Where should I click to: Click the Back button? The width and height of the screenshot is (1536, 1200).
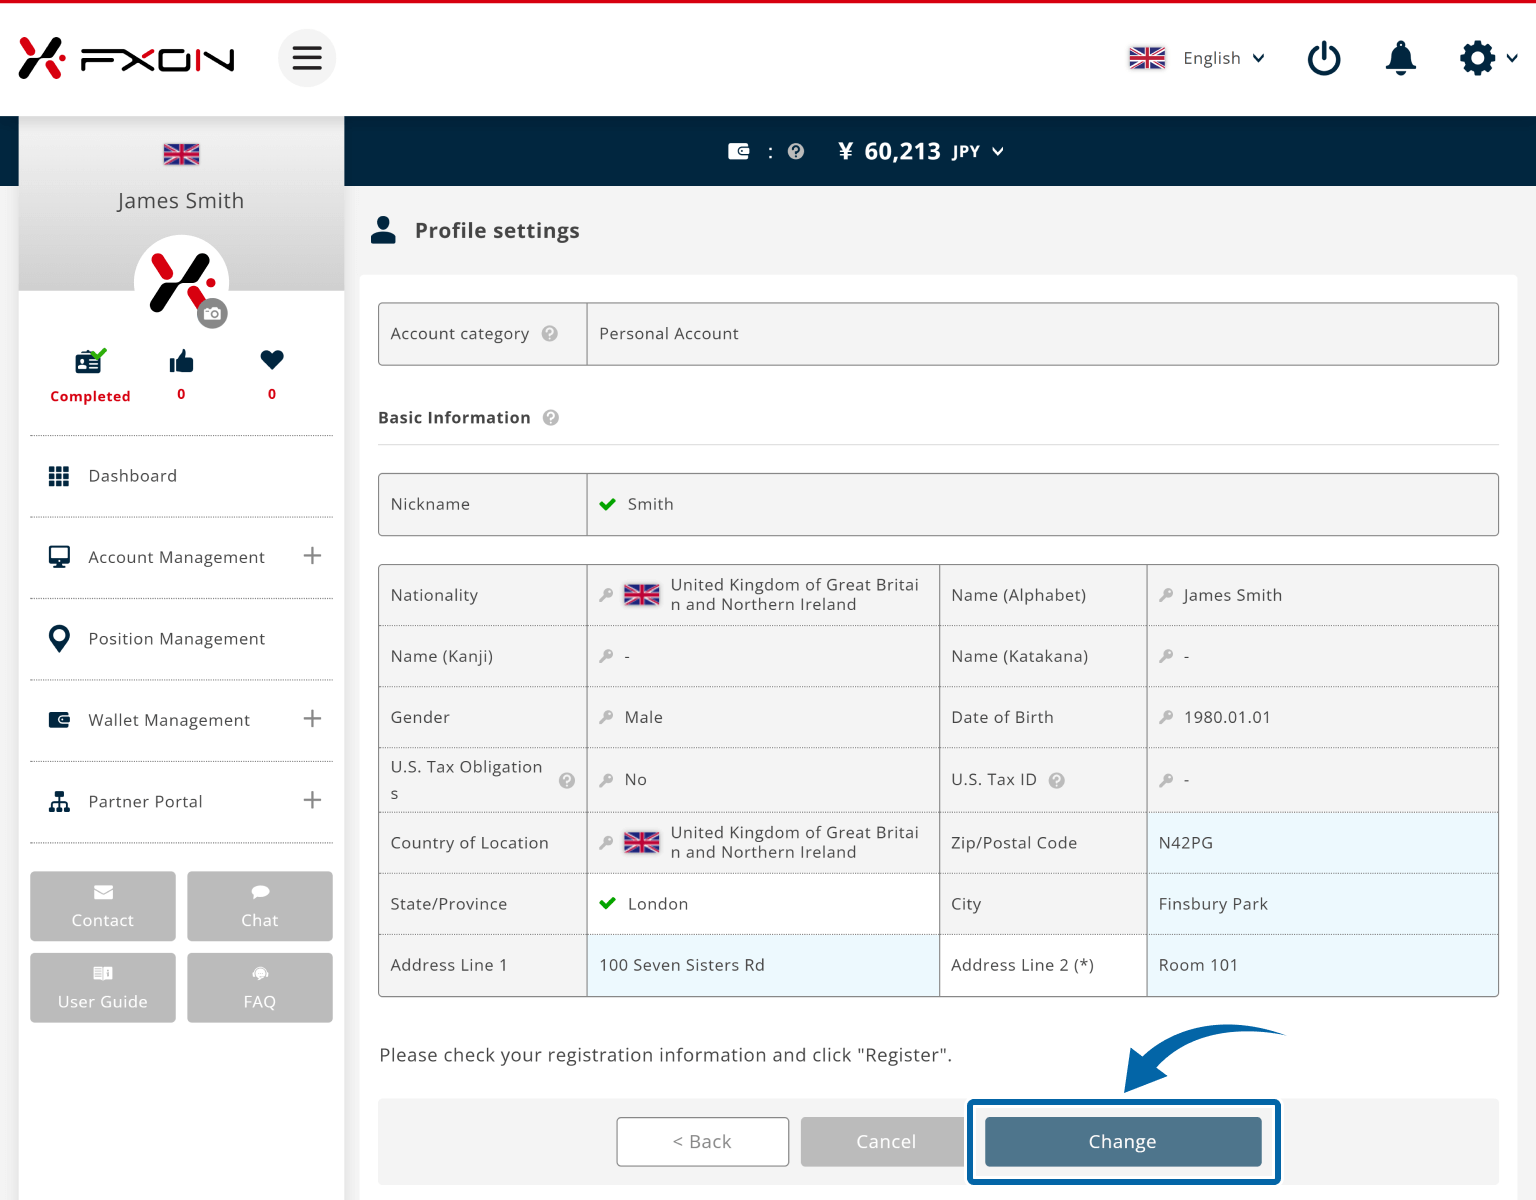tap(702, 1142)
